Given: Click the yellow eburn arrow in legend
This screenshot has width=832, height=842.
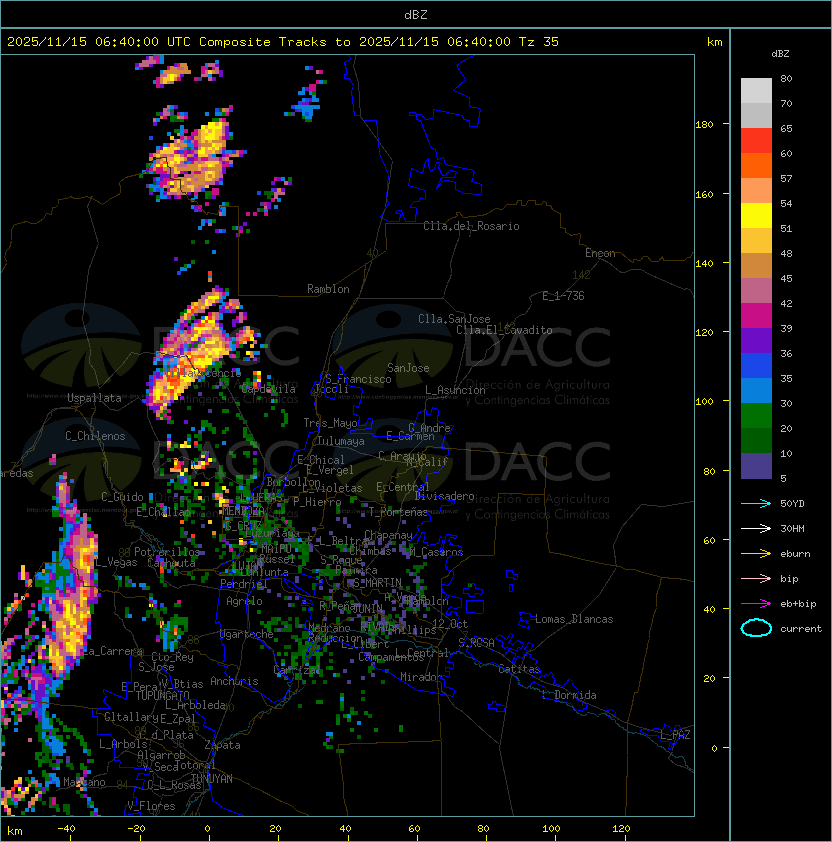Looking at the screenshot, I should point(756,554).
